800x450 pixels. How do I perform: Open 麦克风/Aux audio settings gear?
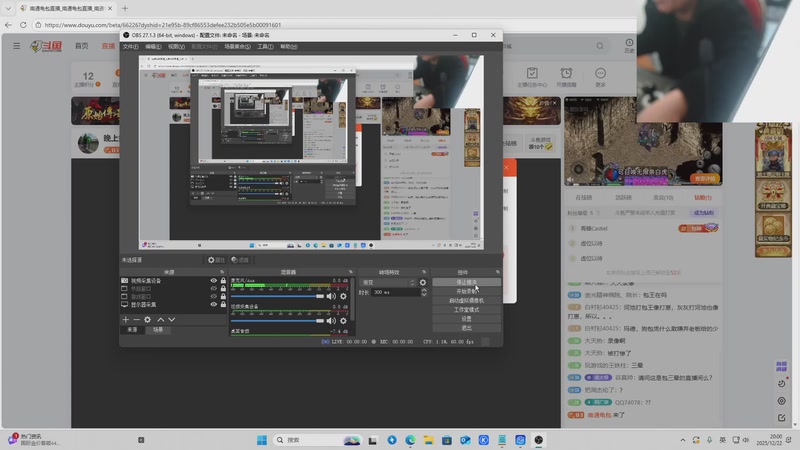pos(344,296)
